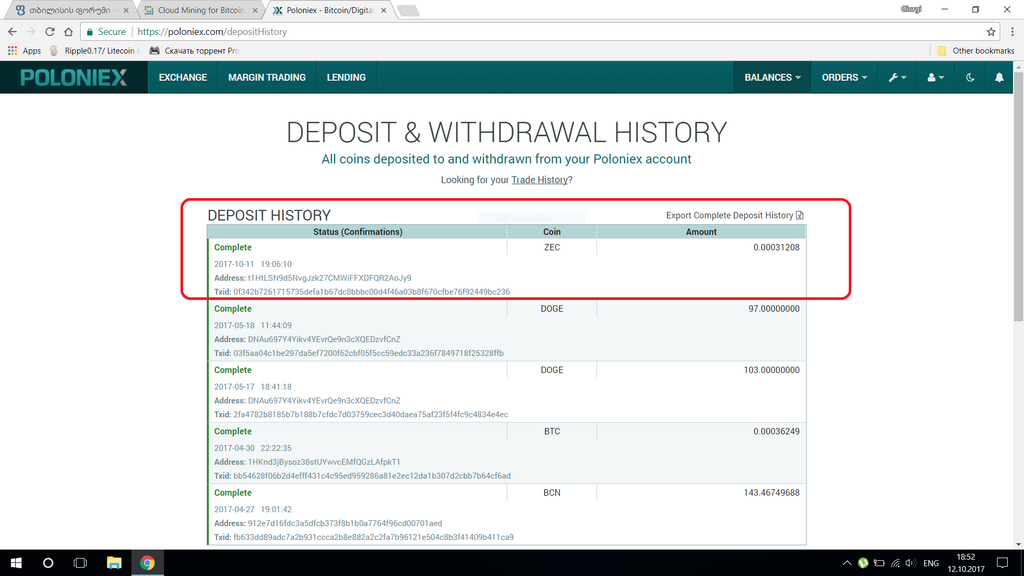Screen dimensions: 1024x576
Task: Bookmark this page with star
Action: (991, 31)
